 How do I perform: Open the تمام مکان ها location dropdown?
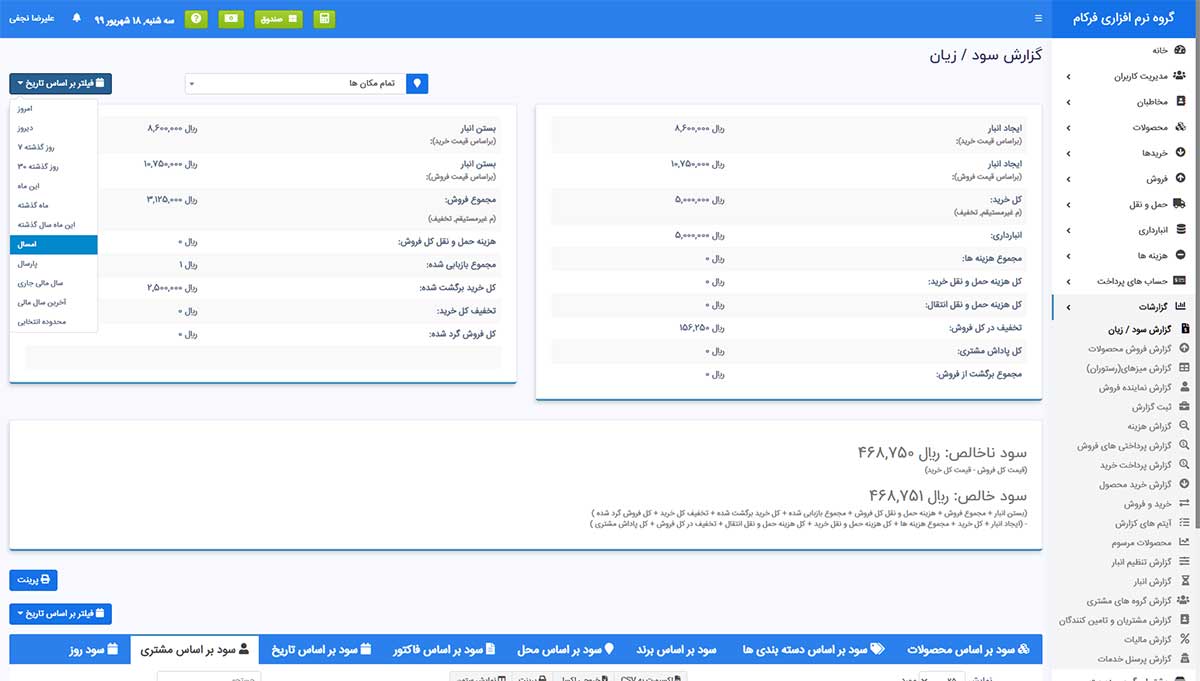pyautogui.click(x=295, y=84)
